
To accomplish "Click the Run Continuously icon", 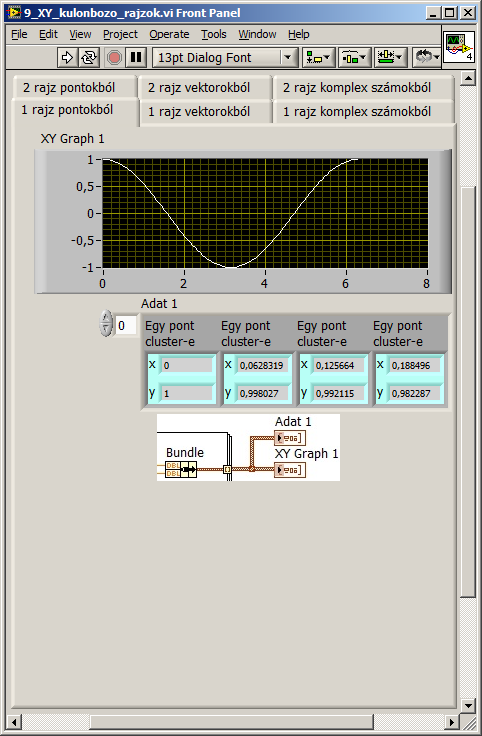I will pyautogui.click(x=88, y=58).
